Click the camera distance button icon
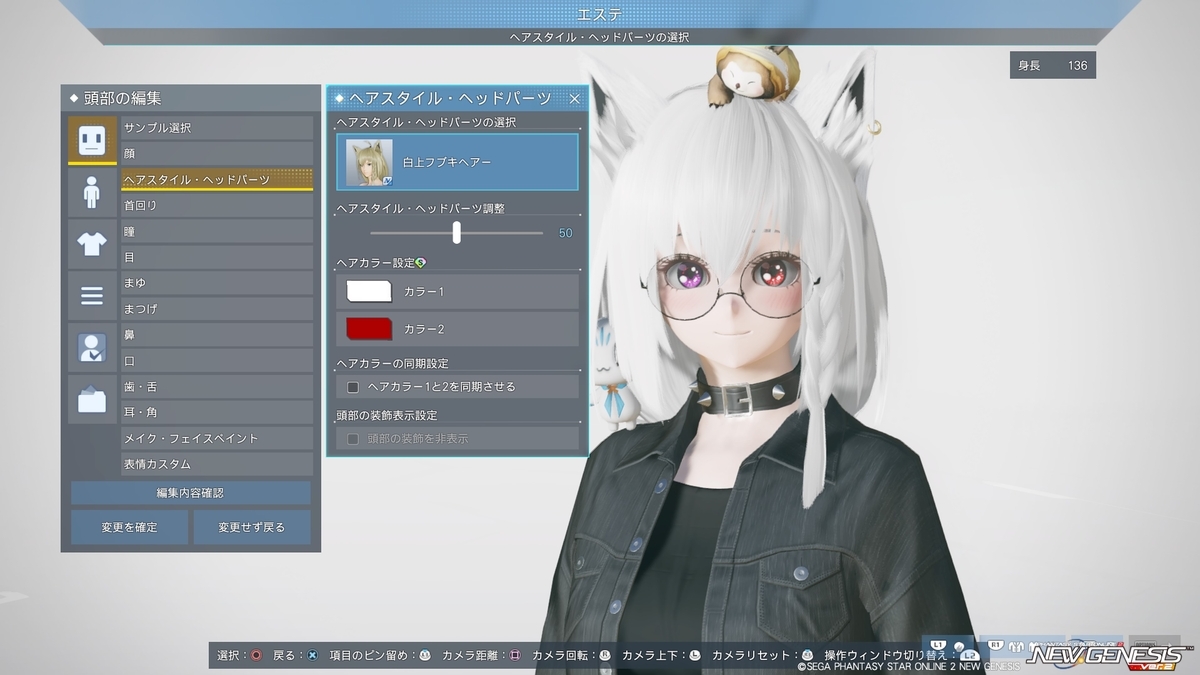 tap(515, 655)
